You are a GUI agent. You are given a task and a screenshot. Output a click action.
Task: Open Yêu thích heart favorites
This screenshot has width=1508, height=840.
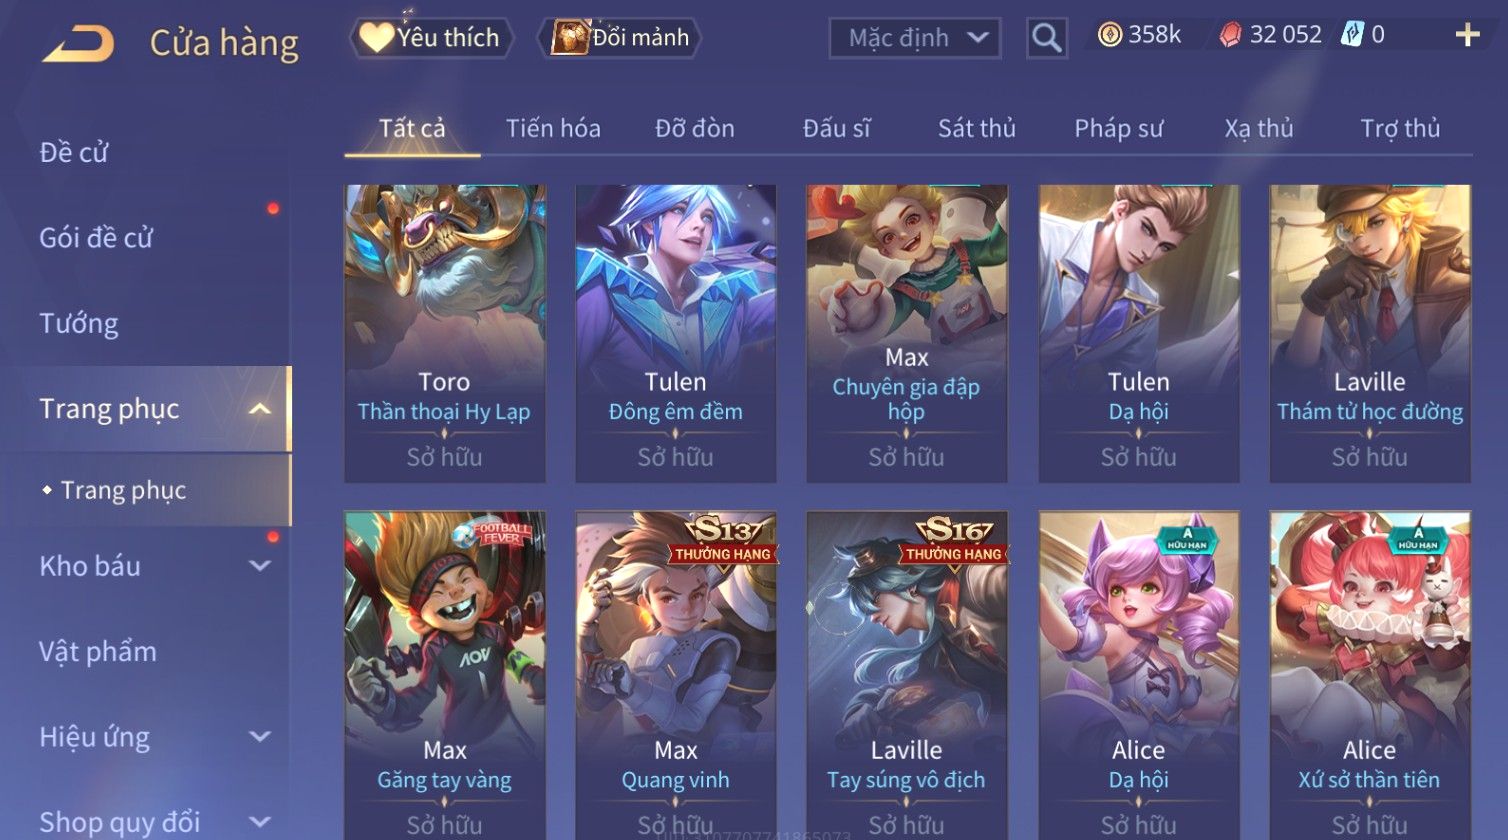[x=431, y=38]
